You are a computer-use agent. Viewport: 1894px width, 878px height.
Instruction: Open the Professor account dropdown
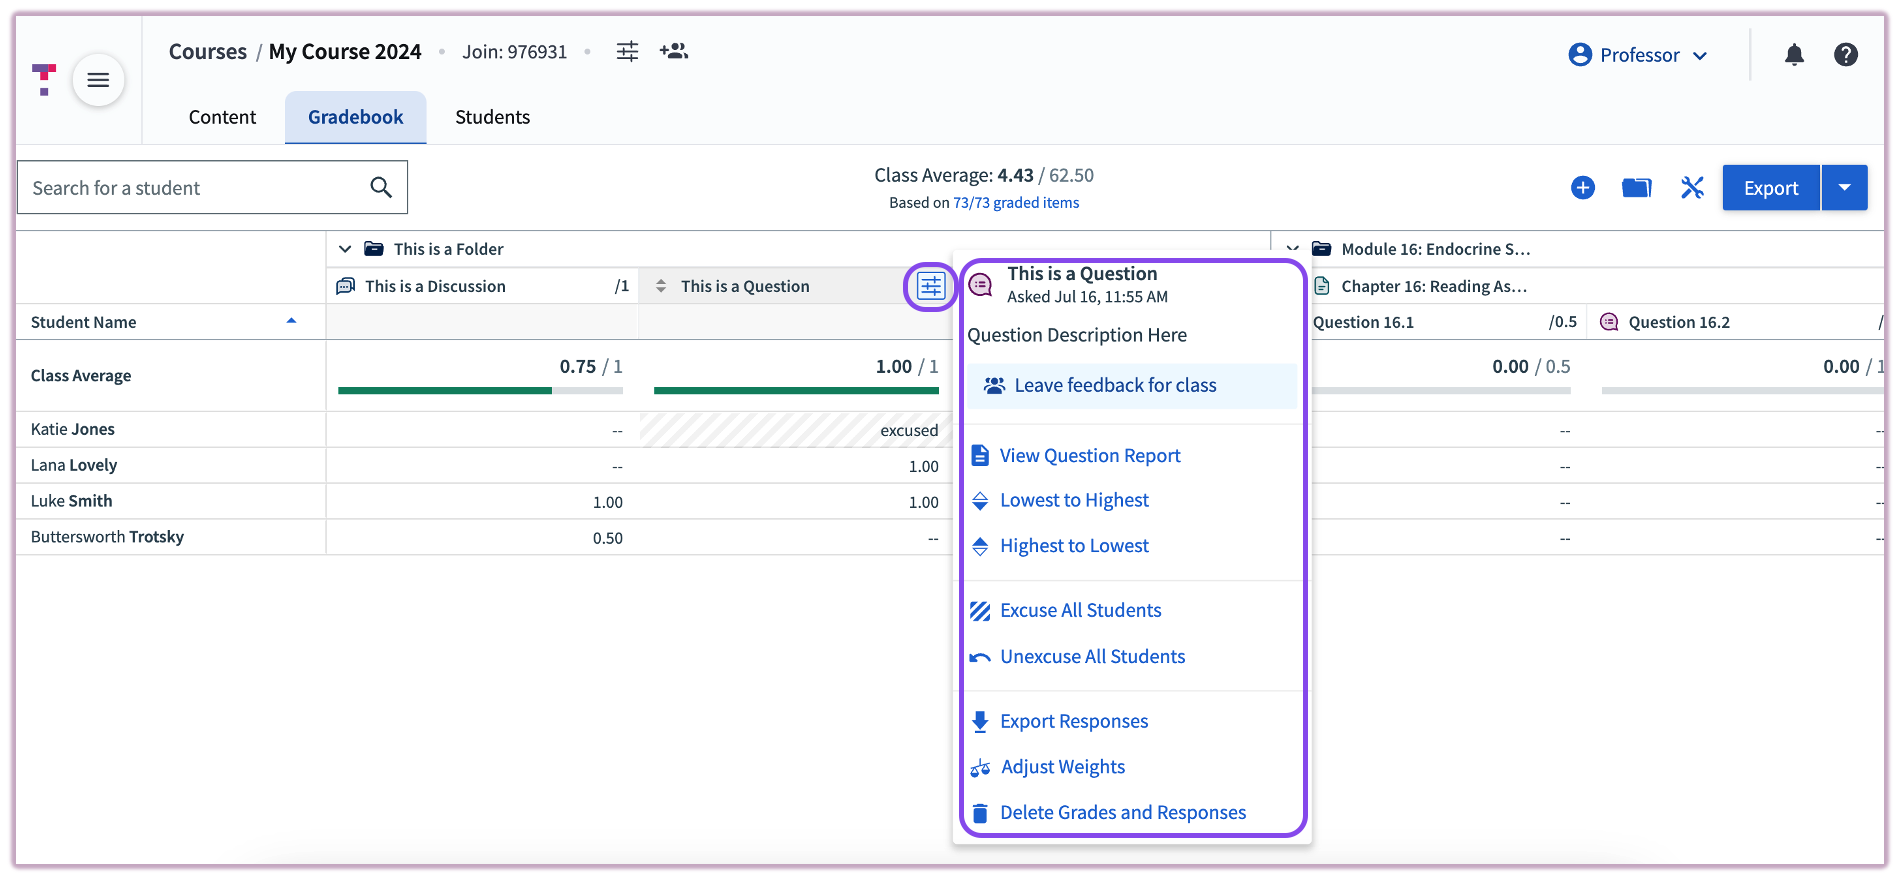coord(1638,55)
